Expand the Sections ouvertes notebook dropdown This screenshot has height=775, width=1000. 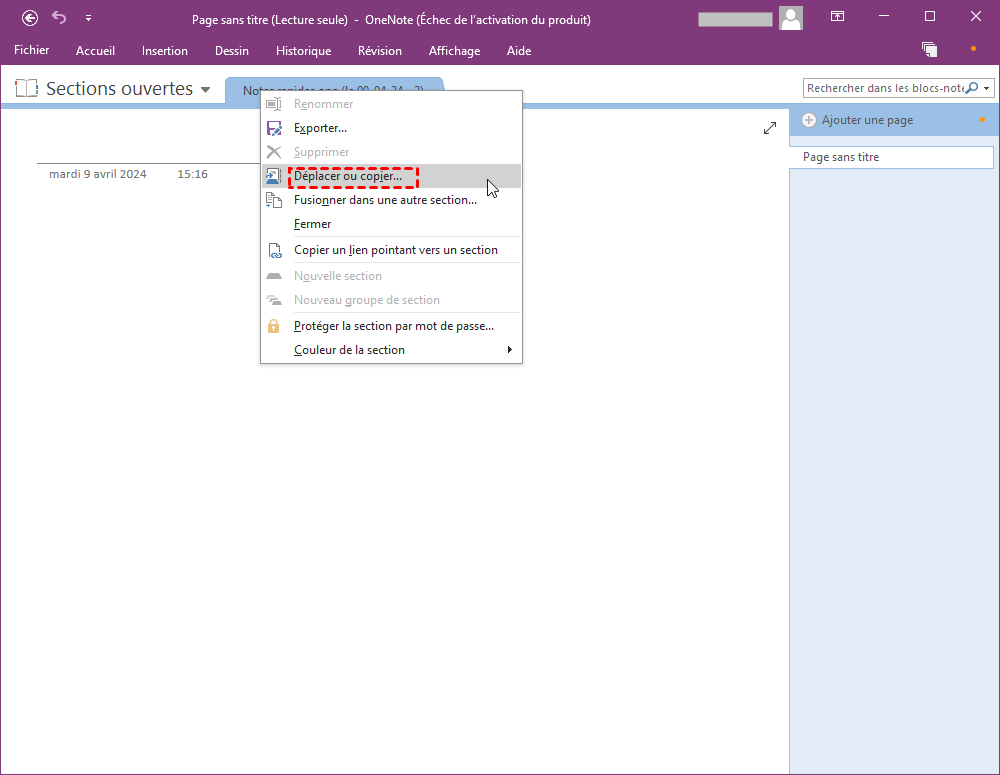coord(206,90)
